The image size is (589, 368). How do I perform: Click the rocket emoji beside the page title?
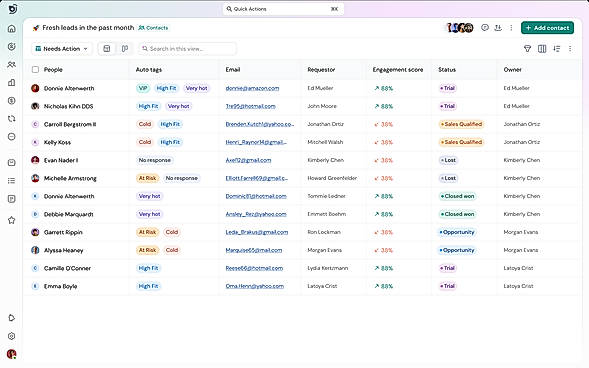(36, 28)
